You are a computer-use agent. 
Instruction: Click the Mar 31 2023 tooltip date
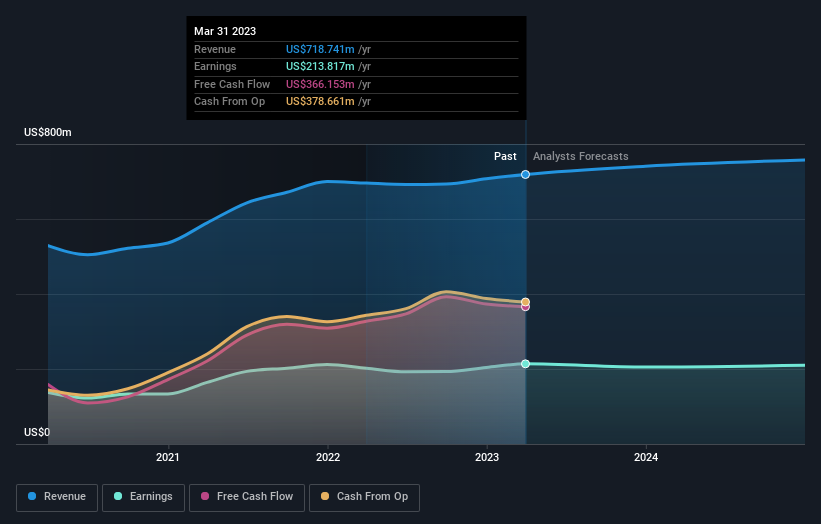(x=225, y=31)
